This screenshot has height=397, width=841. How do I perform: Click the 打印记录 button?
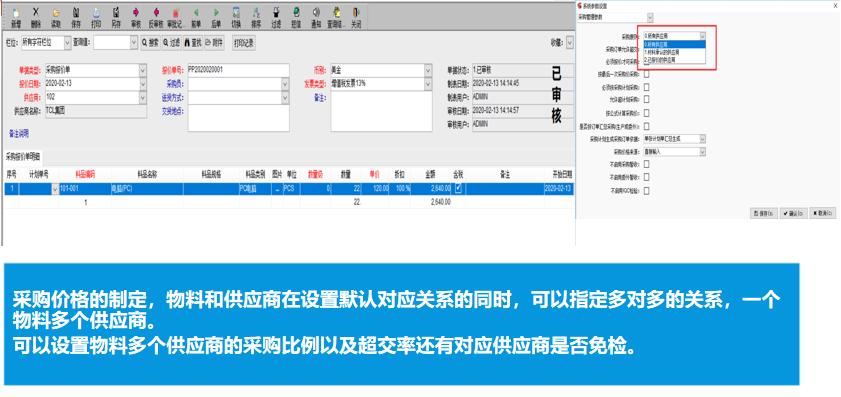(244, 43)
